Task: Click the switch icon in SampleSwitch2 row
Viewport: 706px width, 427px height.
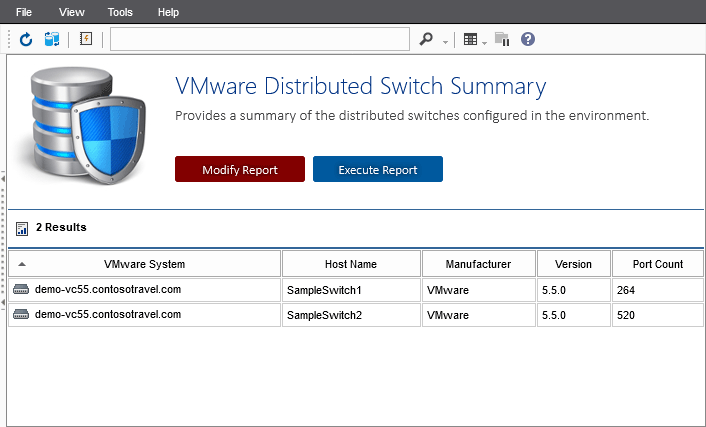Action: (x=21, y=314)
